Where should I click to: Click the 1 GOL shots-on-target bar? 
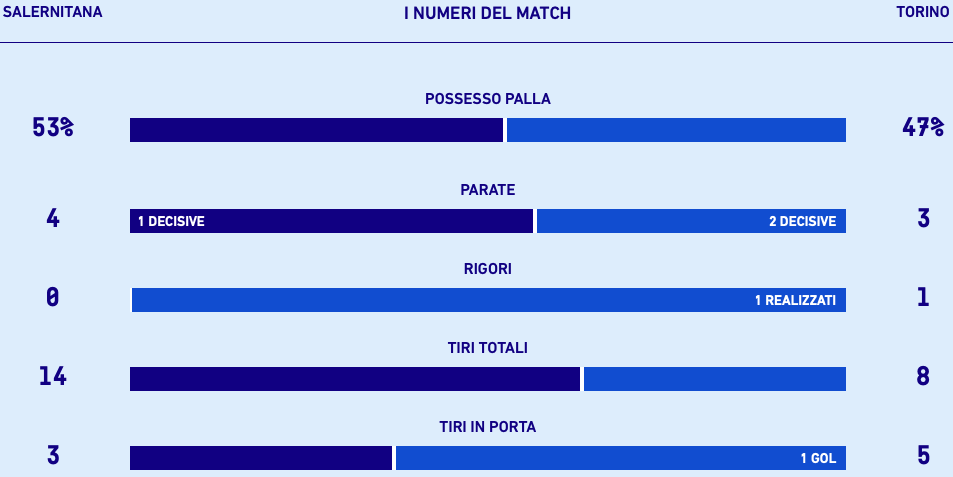pos(621,458)
